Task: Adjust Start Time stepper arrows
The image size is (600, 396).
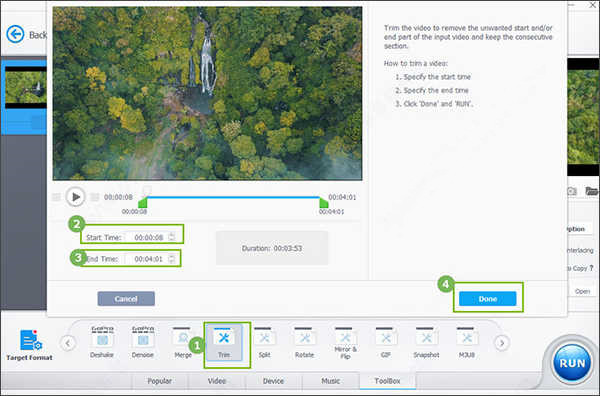Action: point(172,237)
